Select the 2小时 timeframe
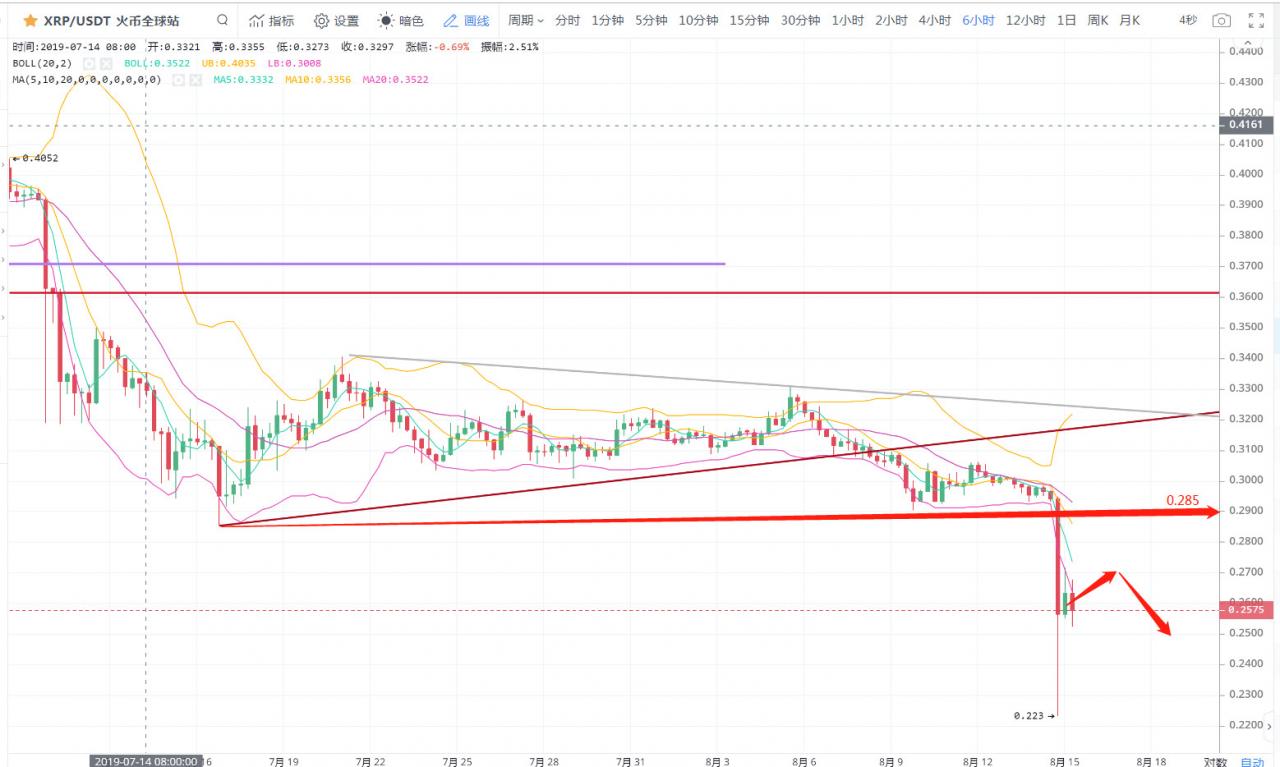 891,20
